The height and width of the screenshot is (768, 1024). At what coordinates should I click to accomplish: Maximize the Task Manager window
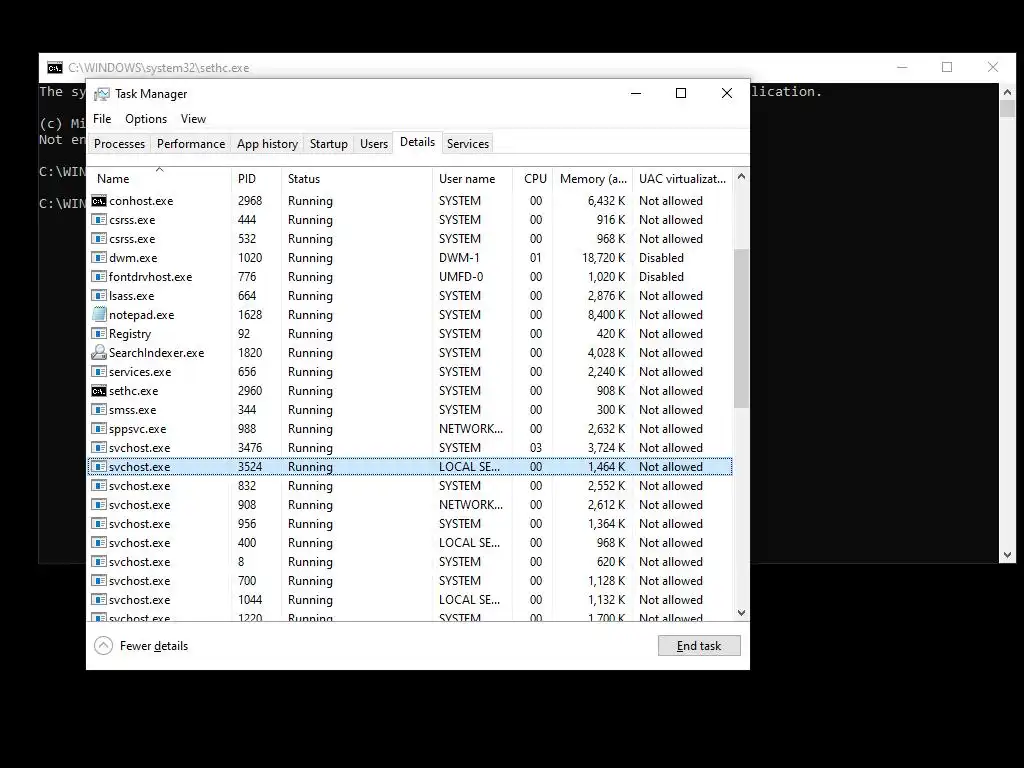pyautogui.click(x=680, y=93)
